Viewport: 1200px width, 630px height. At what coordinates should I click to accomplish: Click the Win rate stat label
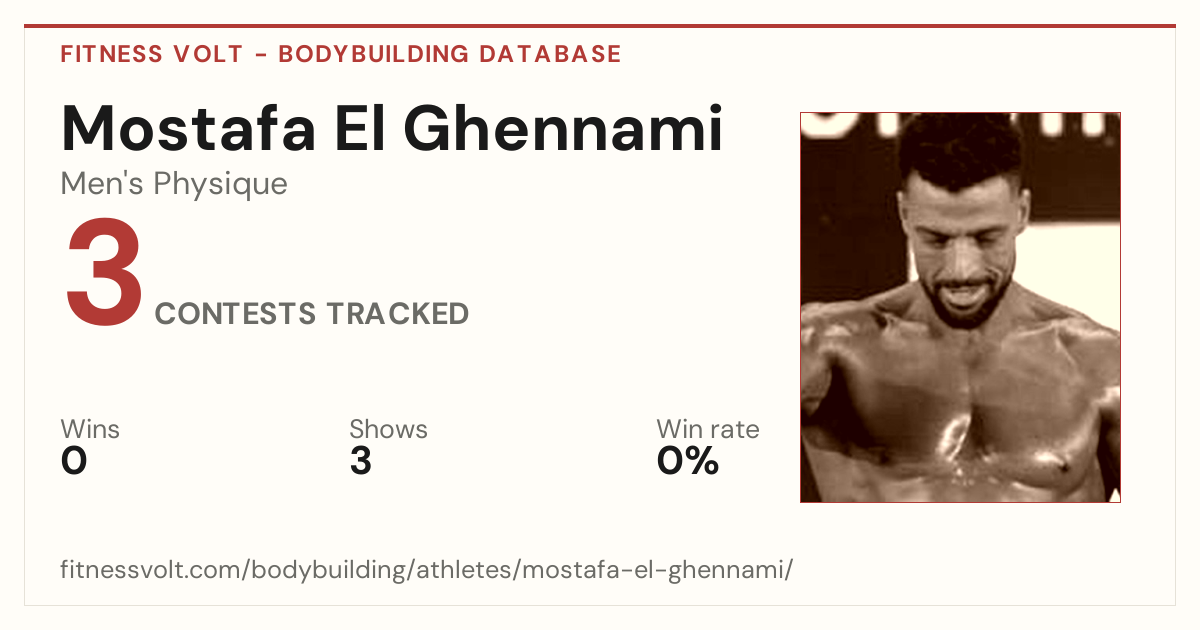[x=708, y=429]
